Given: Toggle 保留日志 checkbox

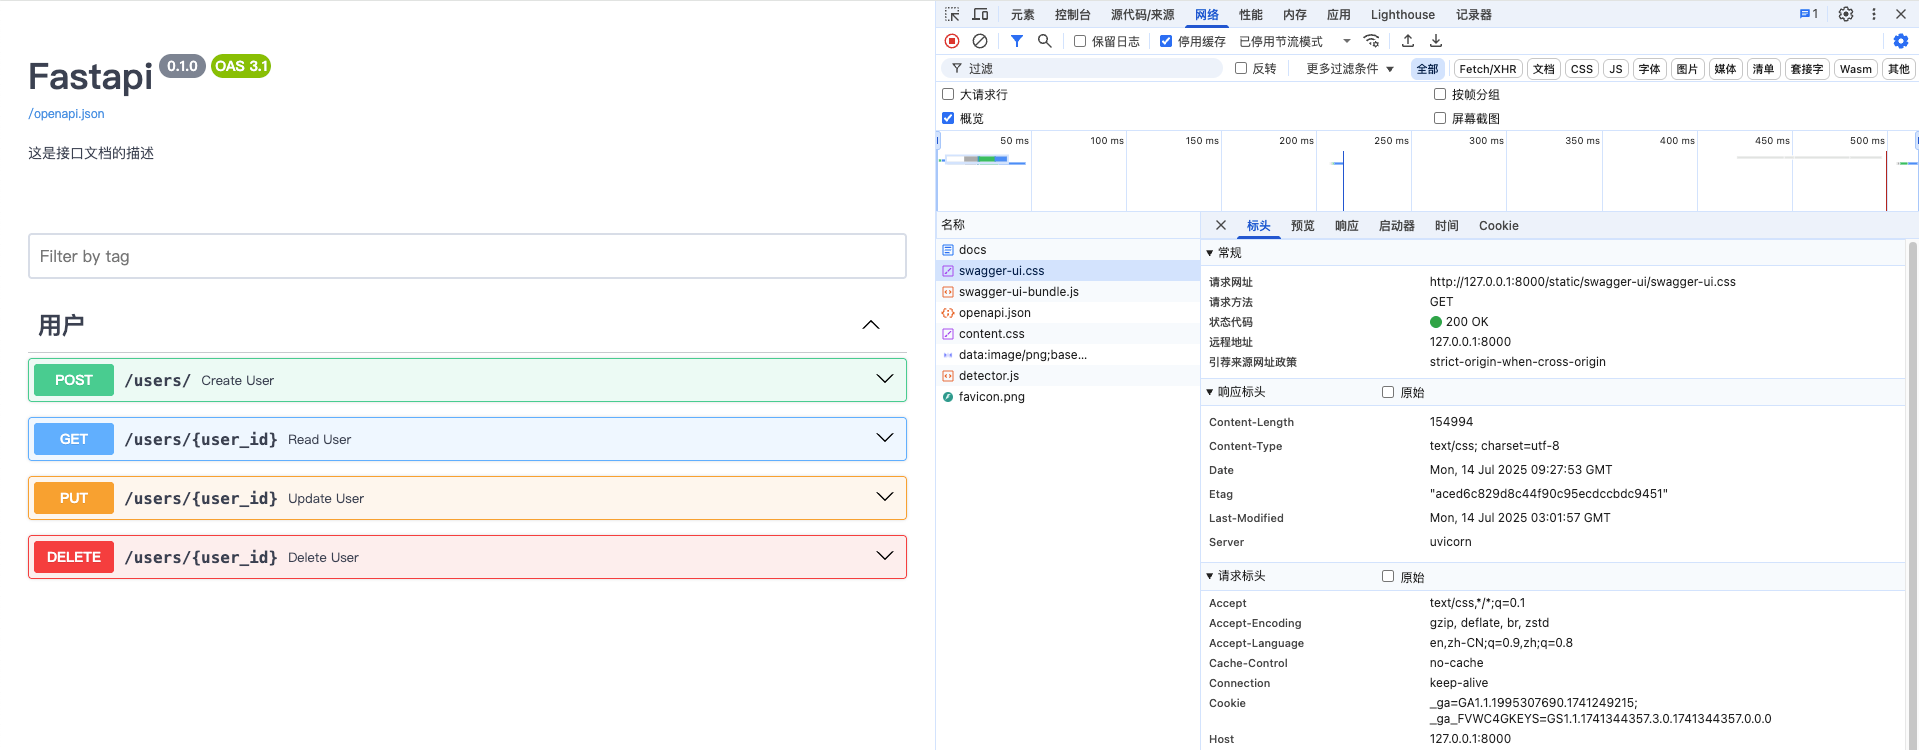Looking at the screenshot, I should 1080,41.
